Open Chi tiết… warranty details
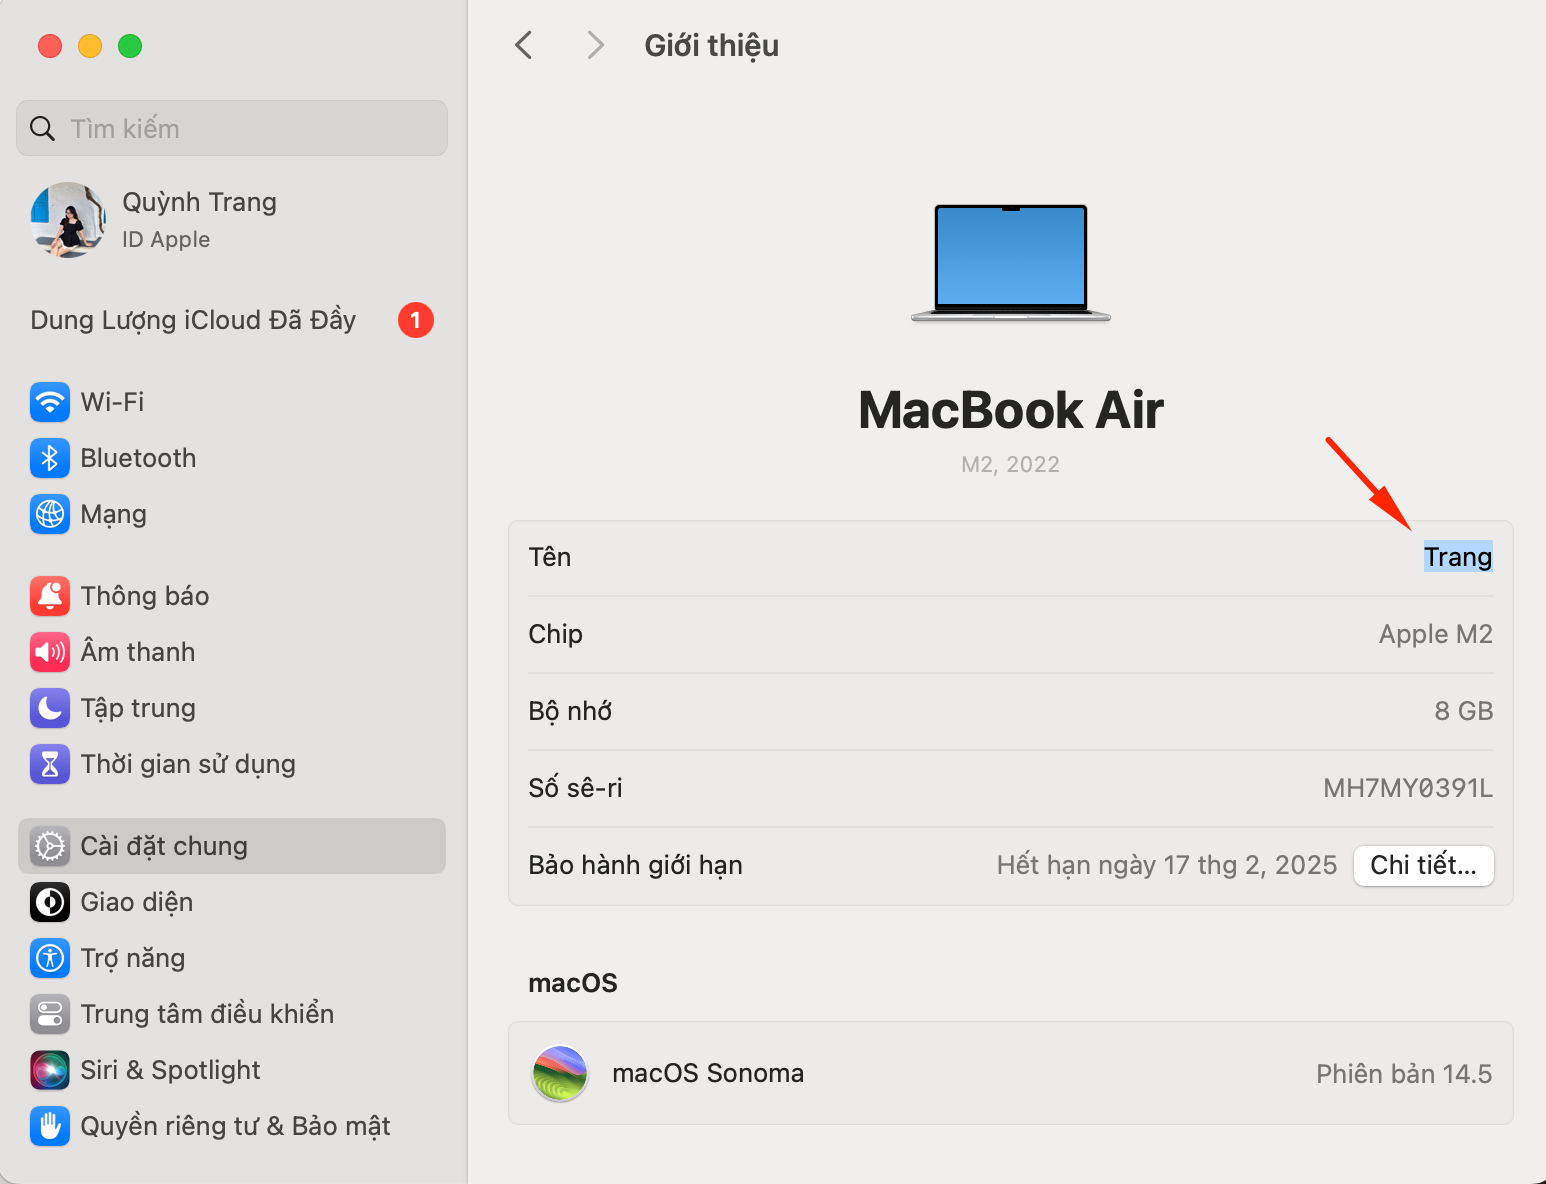1546x1184 pixels. click(1423, 865)
